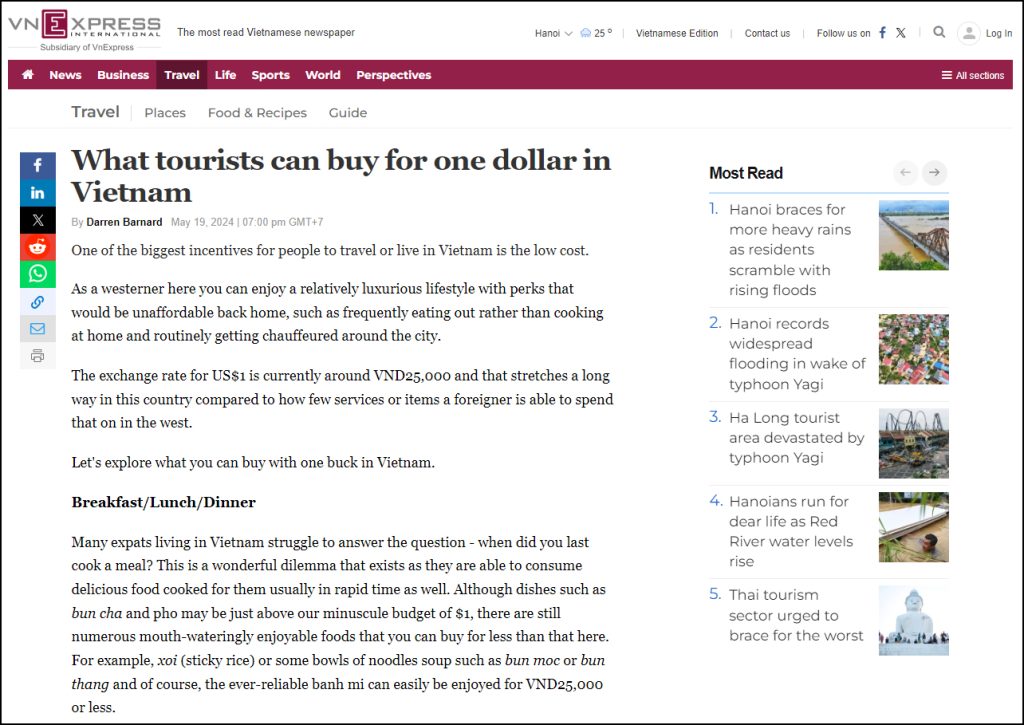Share article via WhatsApp
The height and width of the screenshot is (725, 1024).
38,274
